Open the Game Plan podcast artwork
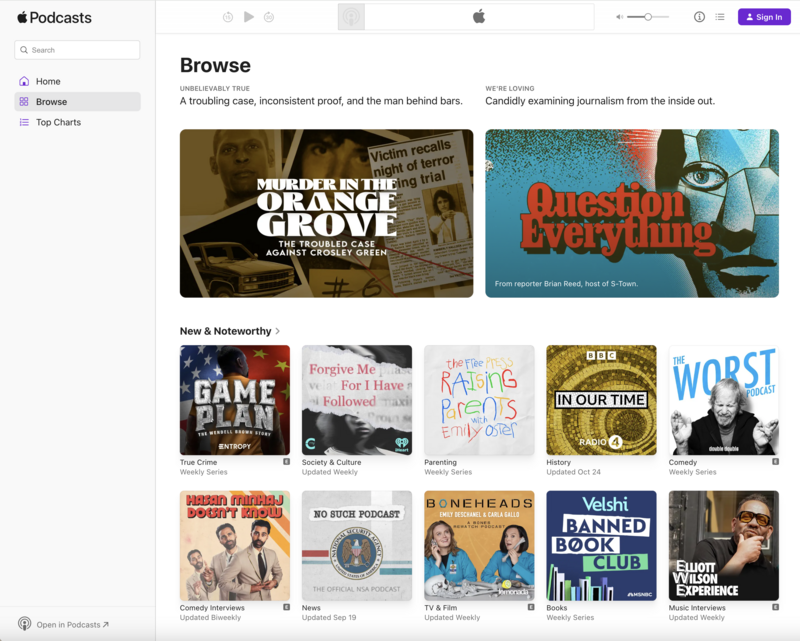Screen dimensions: 800x641 pos(235,400)
